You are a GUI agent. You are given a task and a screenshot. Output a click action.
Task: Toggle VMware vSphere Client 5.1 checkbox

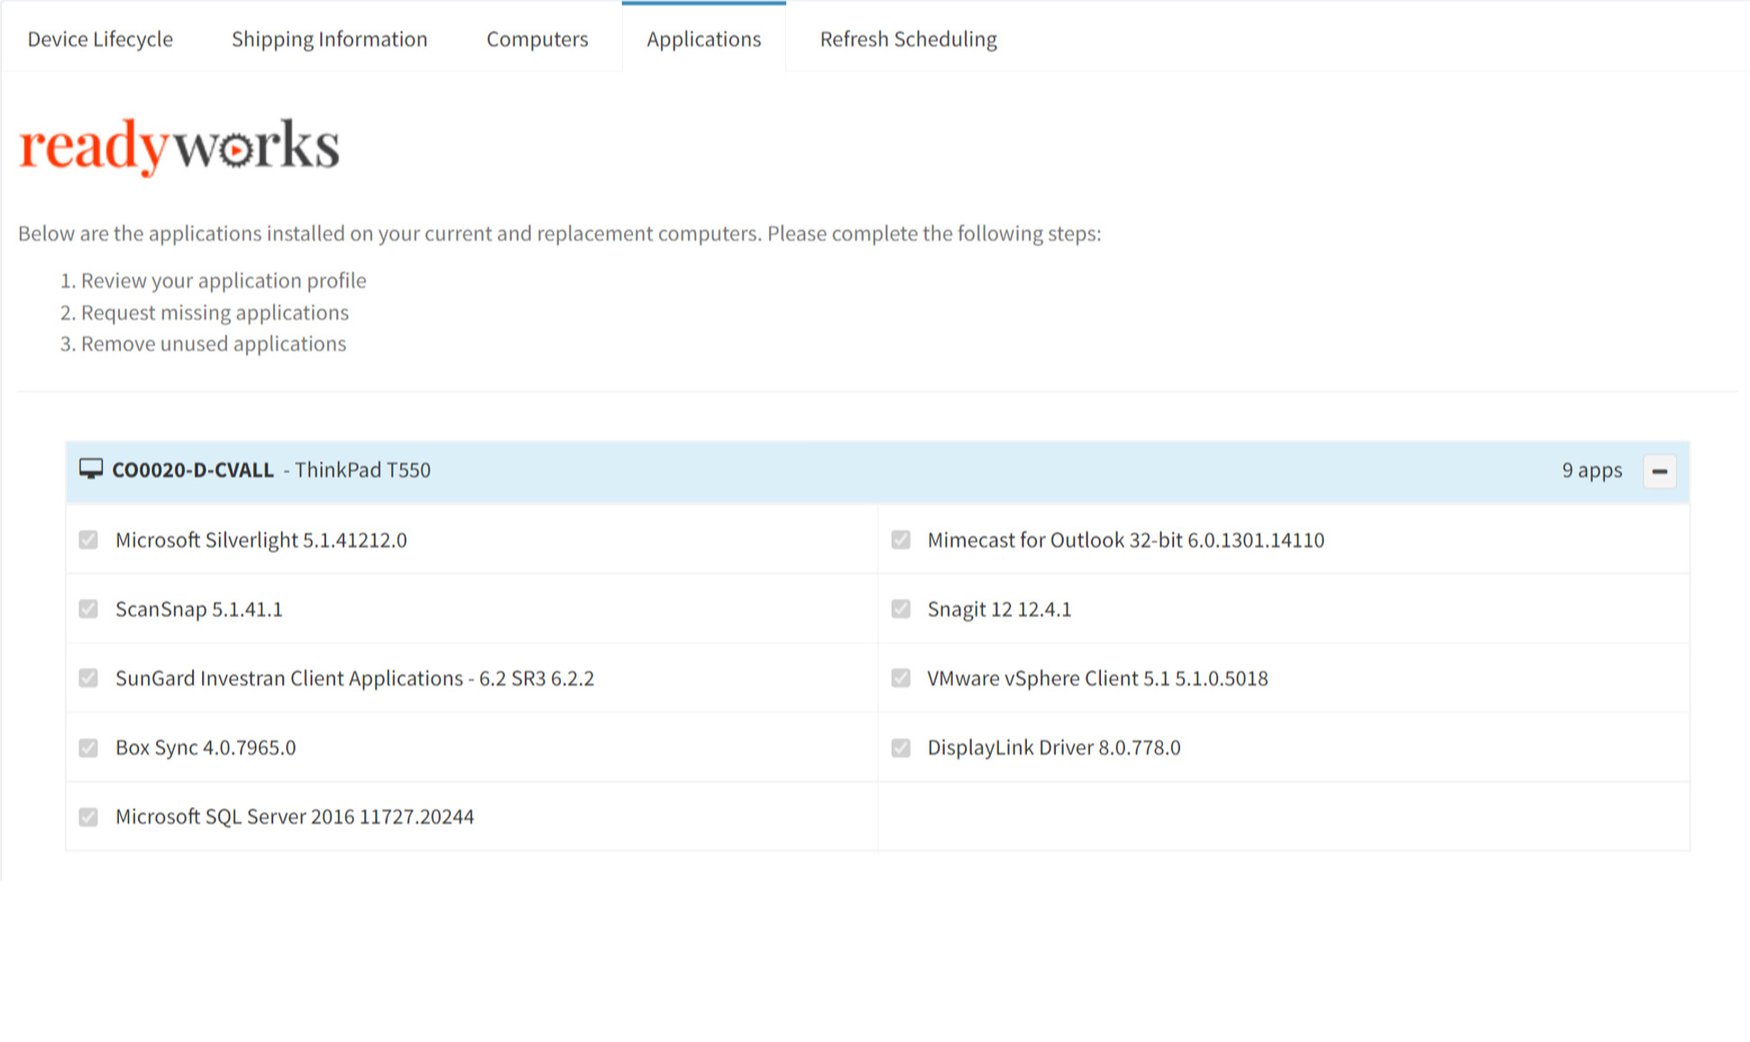901,678
